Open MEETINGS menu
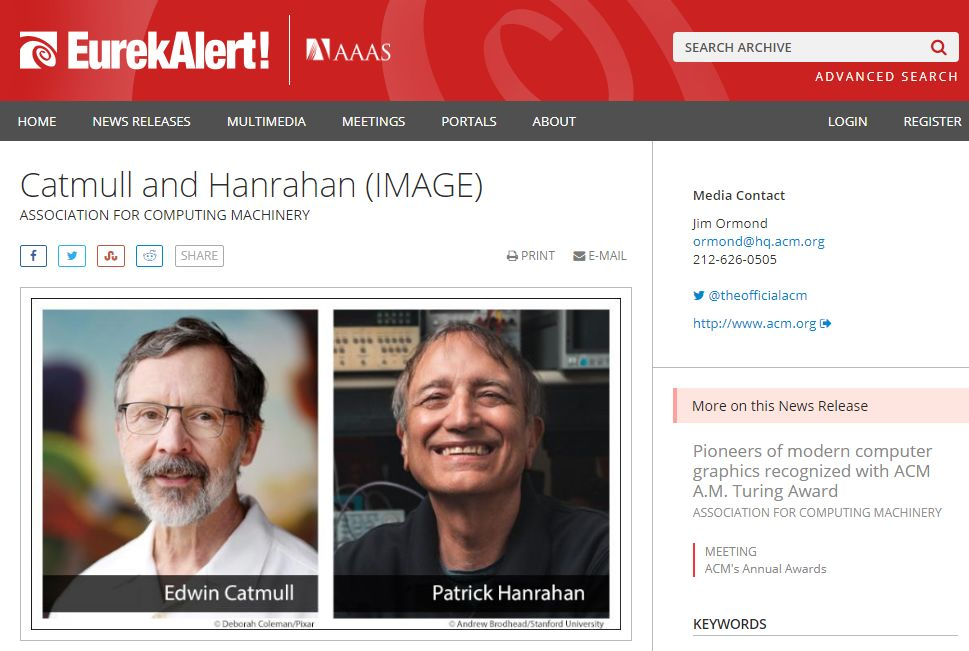 (373, 121)
